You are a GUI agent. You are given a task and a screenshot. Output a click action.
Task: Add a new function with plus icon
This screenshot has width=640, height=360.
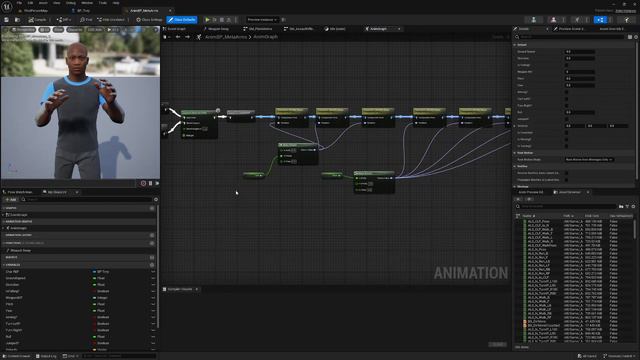pos(152,243)
